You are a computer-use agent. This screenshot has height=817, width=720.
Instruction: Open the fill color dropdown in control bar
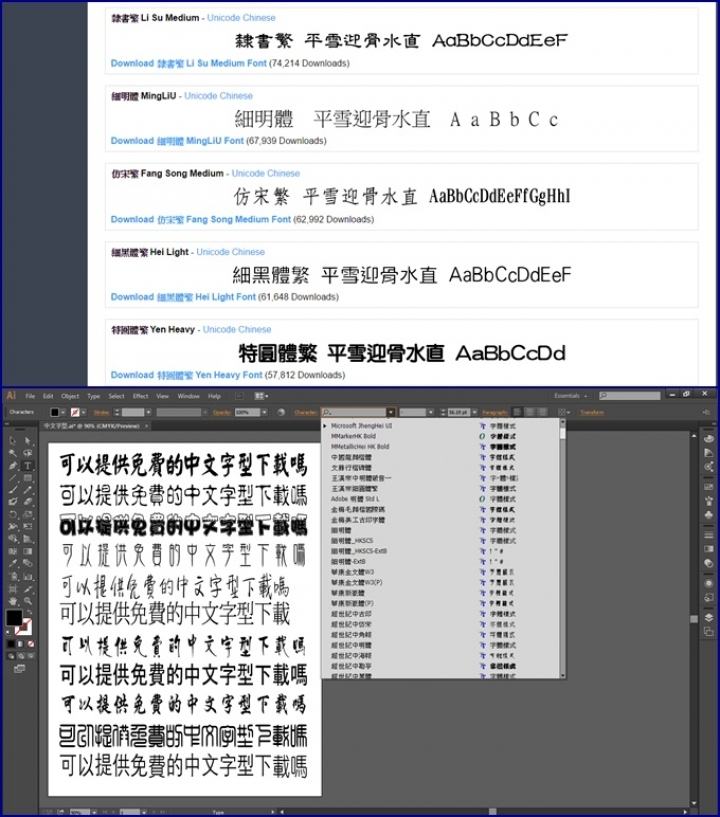pos(63,412)
